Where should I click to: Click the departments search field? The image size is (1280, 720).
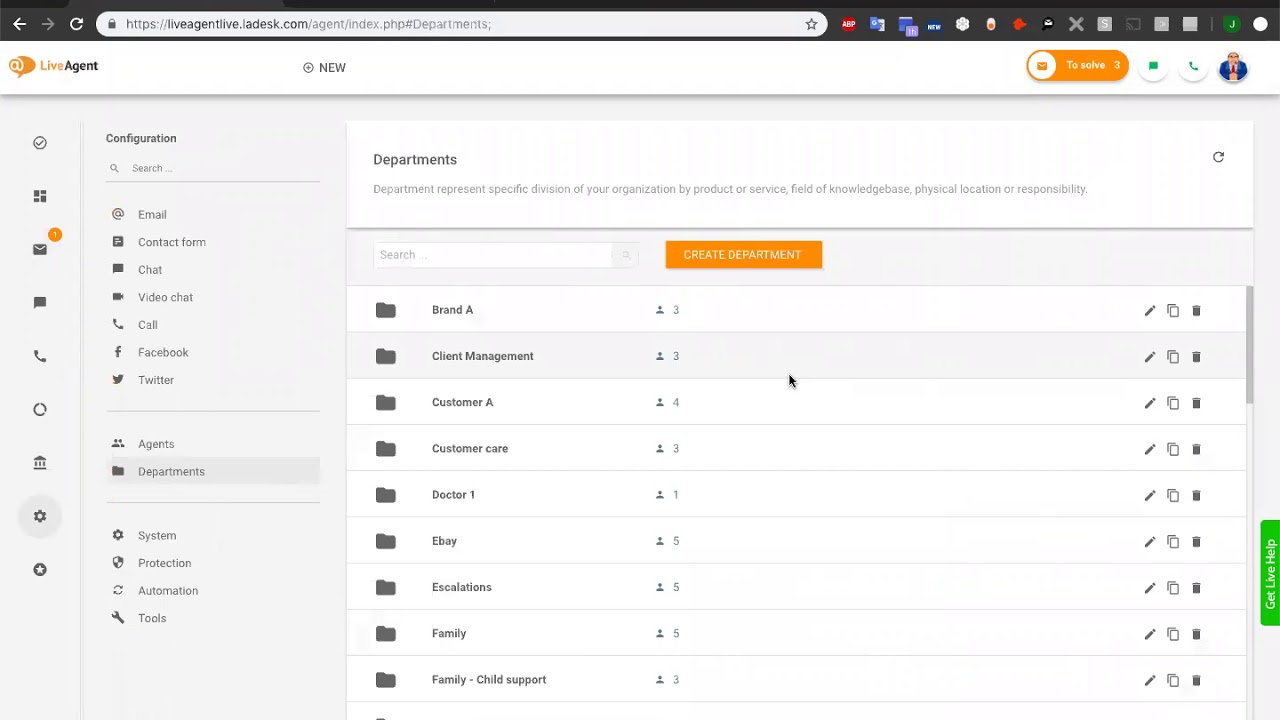(493, 255)
